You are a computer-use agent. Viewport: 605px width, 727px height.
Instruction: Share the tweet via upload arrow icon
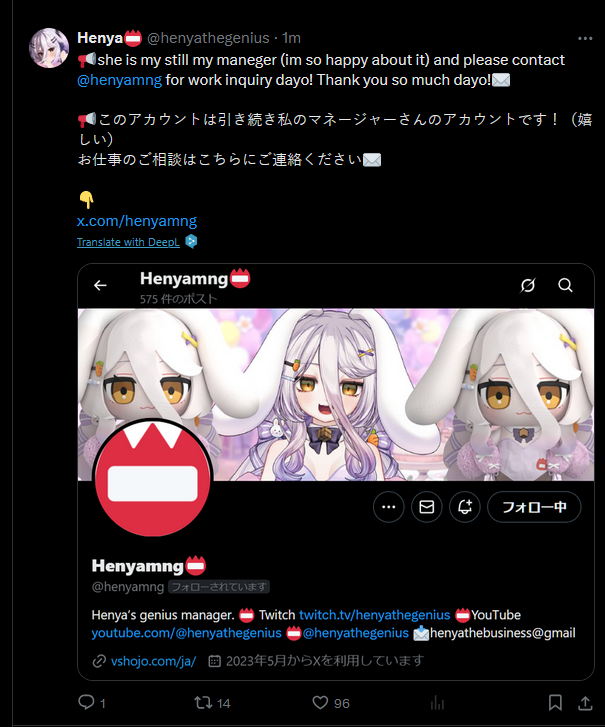click(585, 702)
